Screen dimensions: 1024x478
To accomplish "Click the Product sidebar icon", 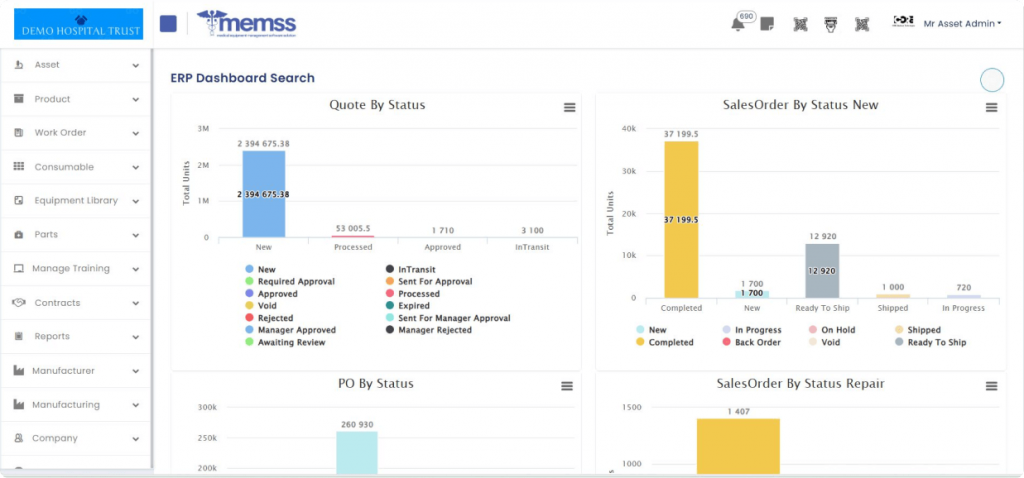I will 19,99.
